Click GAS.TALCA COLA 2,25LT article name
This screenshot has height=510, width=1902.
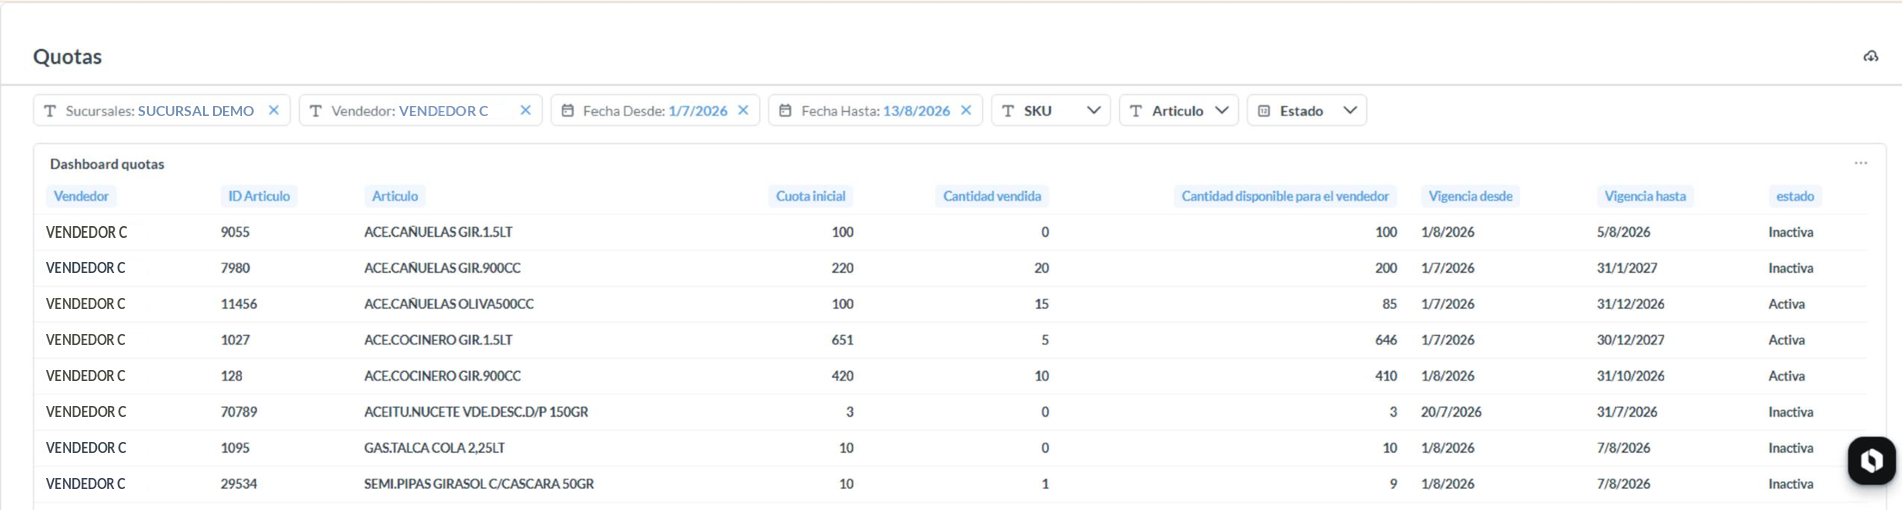coord(434,448)
